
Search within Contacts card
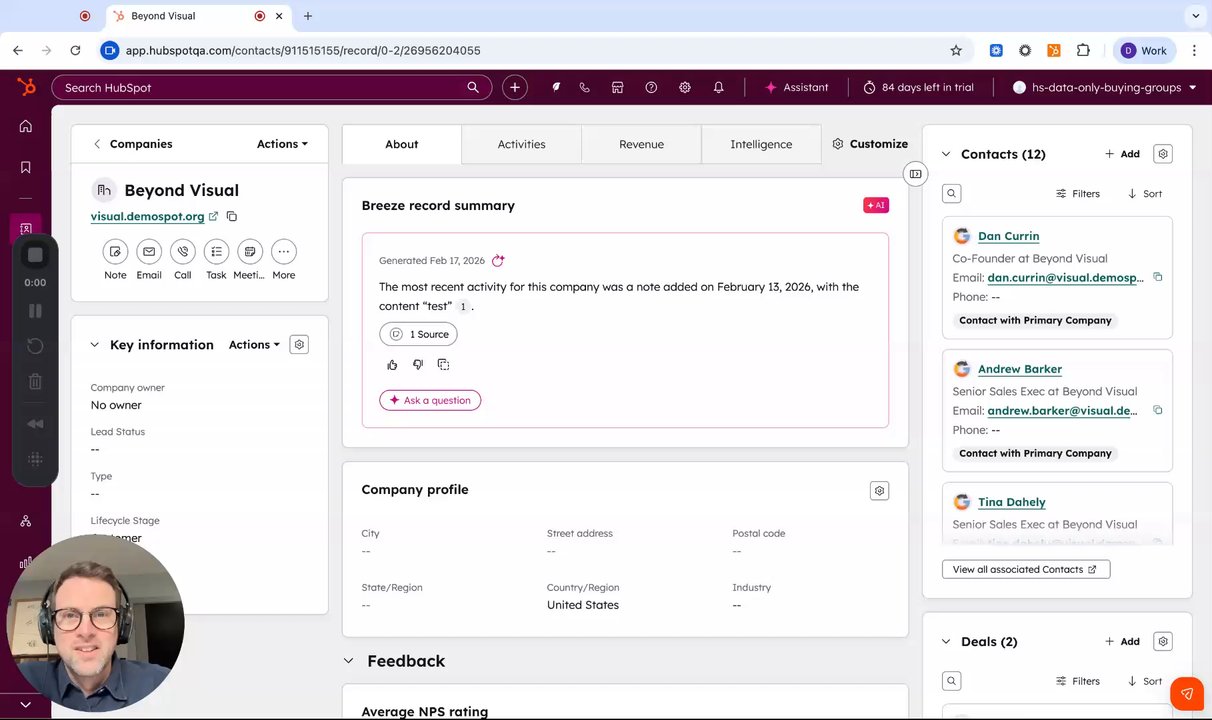click(952, 193)
